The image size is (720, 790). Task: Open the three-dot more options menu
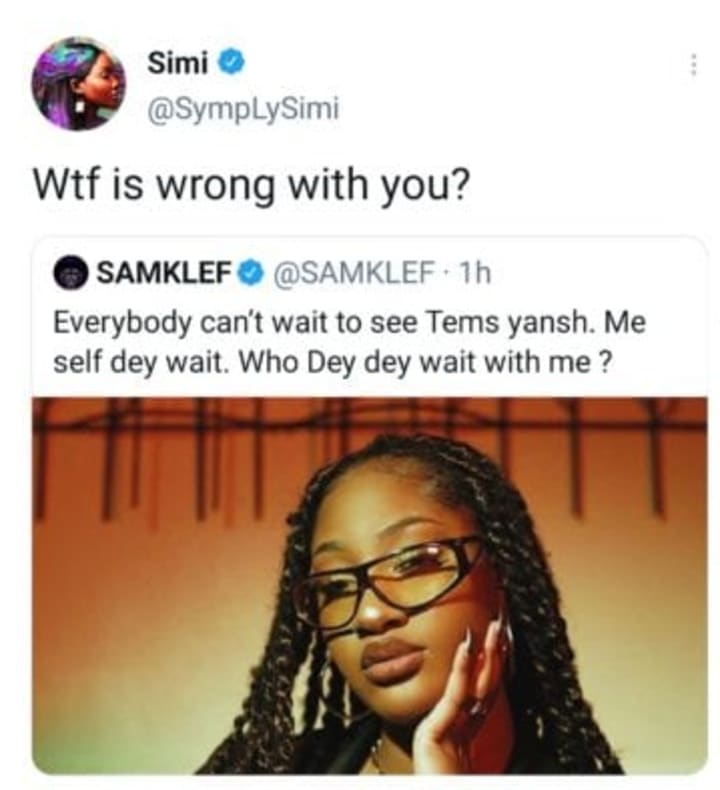pyautogui.click(x=693, y=64)
